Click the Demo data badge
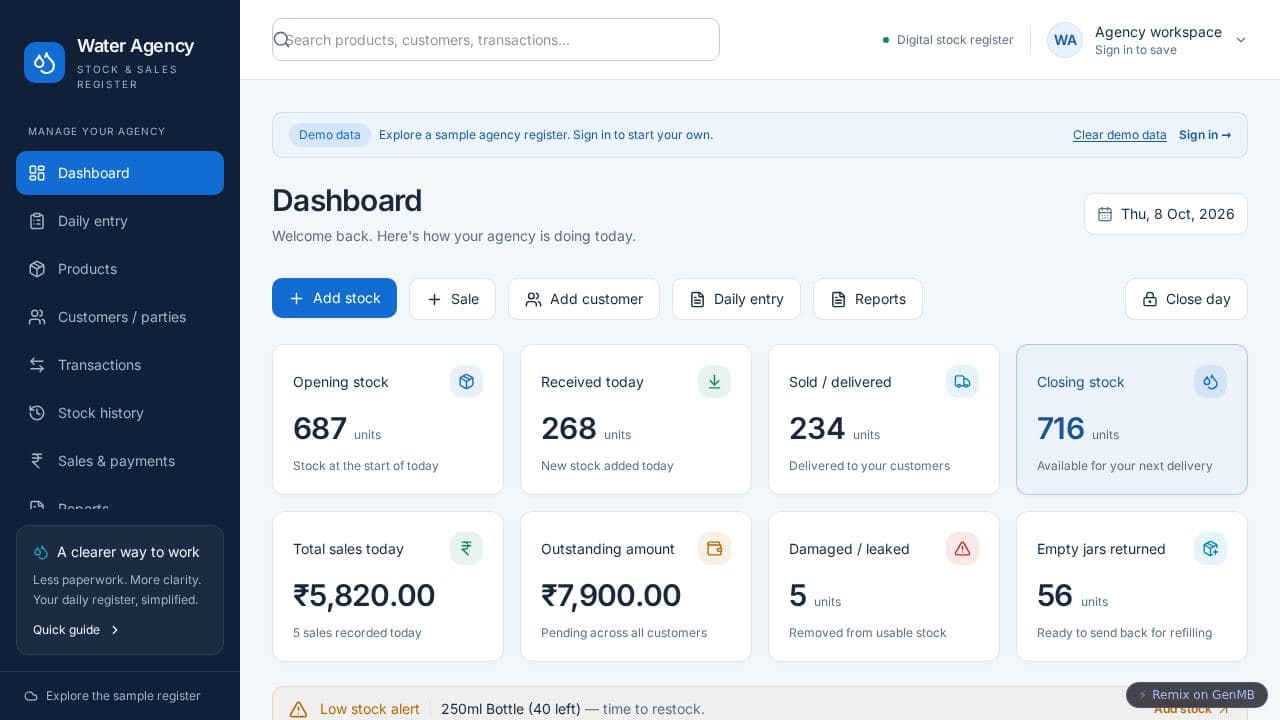Image resolution: width=1280 pixels, height=720 pixels. [x=330, y=135]
